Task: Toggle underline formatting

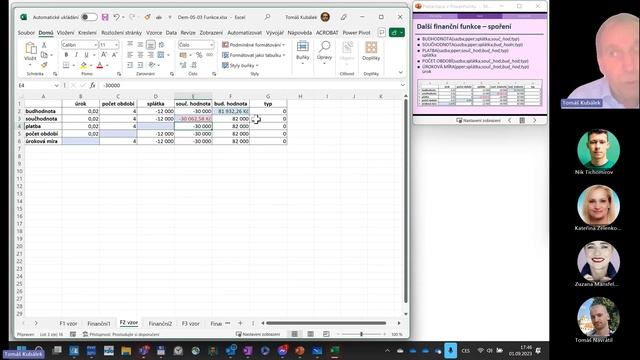Action: (86, 55)
